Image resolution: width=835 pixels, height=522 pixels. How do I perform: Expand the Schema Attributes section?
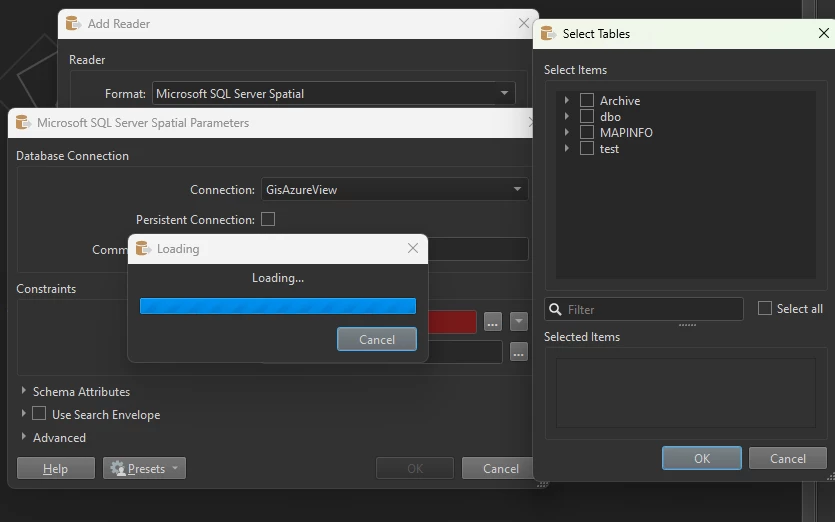(23, 390)
